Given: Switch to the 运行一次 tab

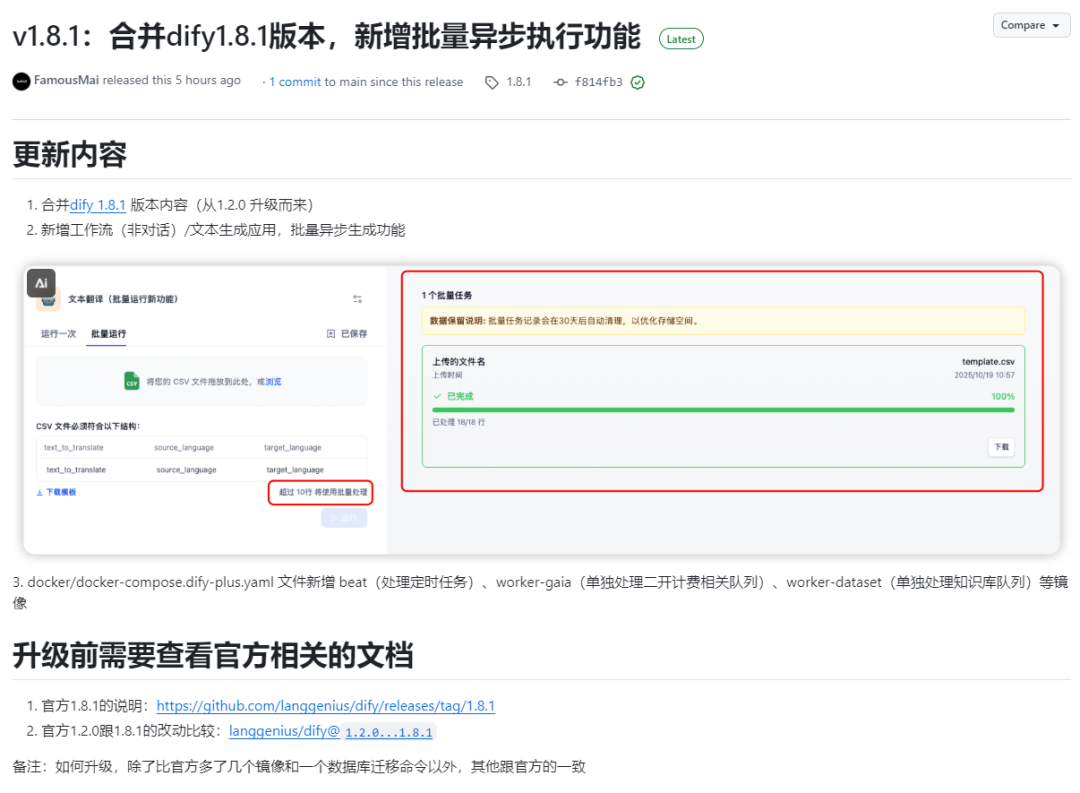Looking at the screenshot, I should pyautogui.click(x=59, y=333).
